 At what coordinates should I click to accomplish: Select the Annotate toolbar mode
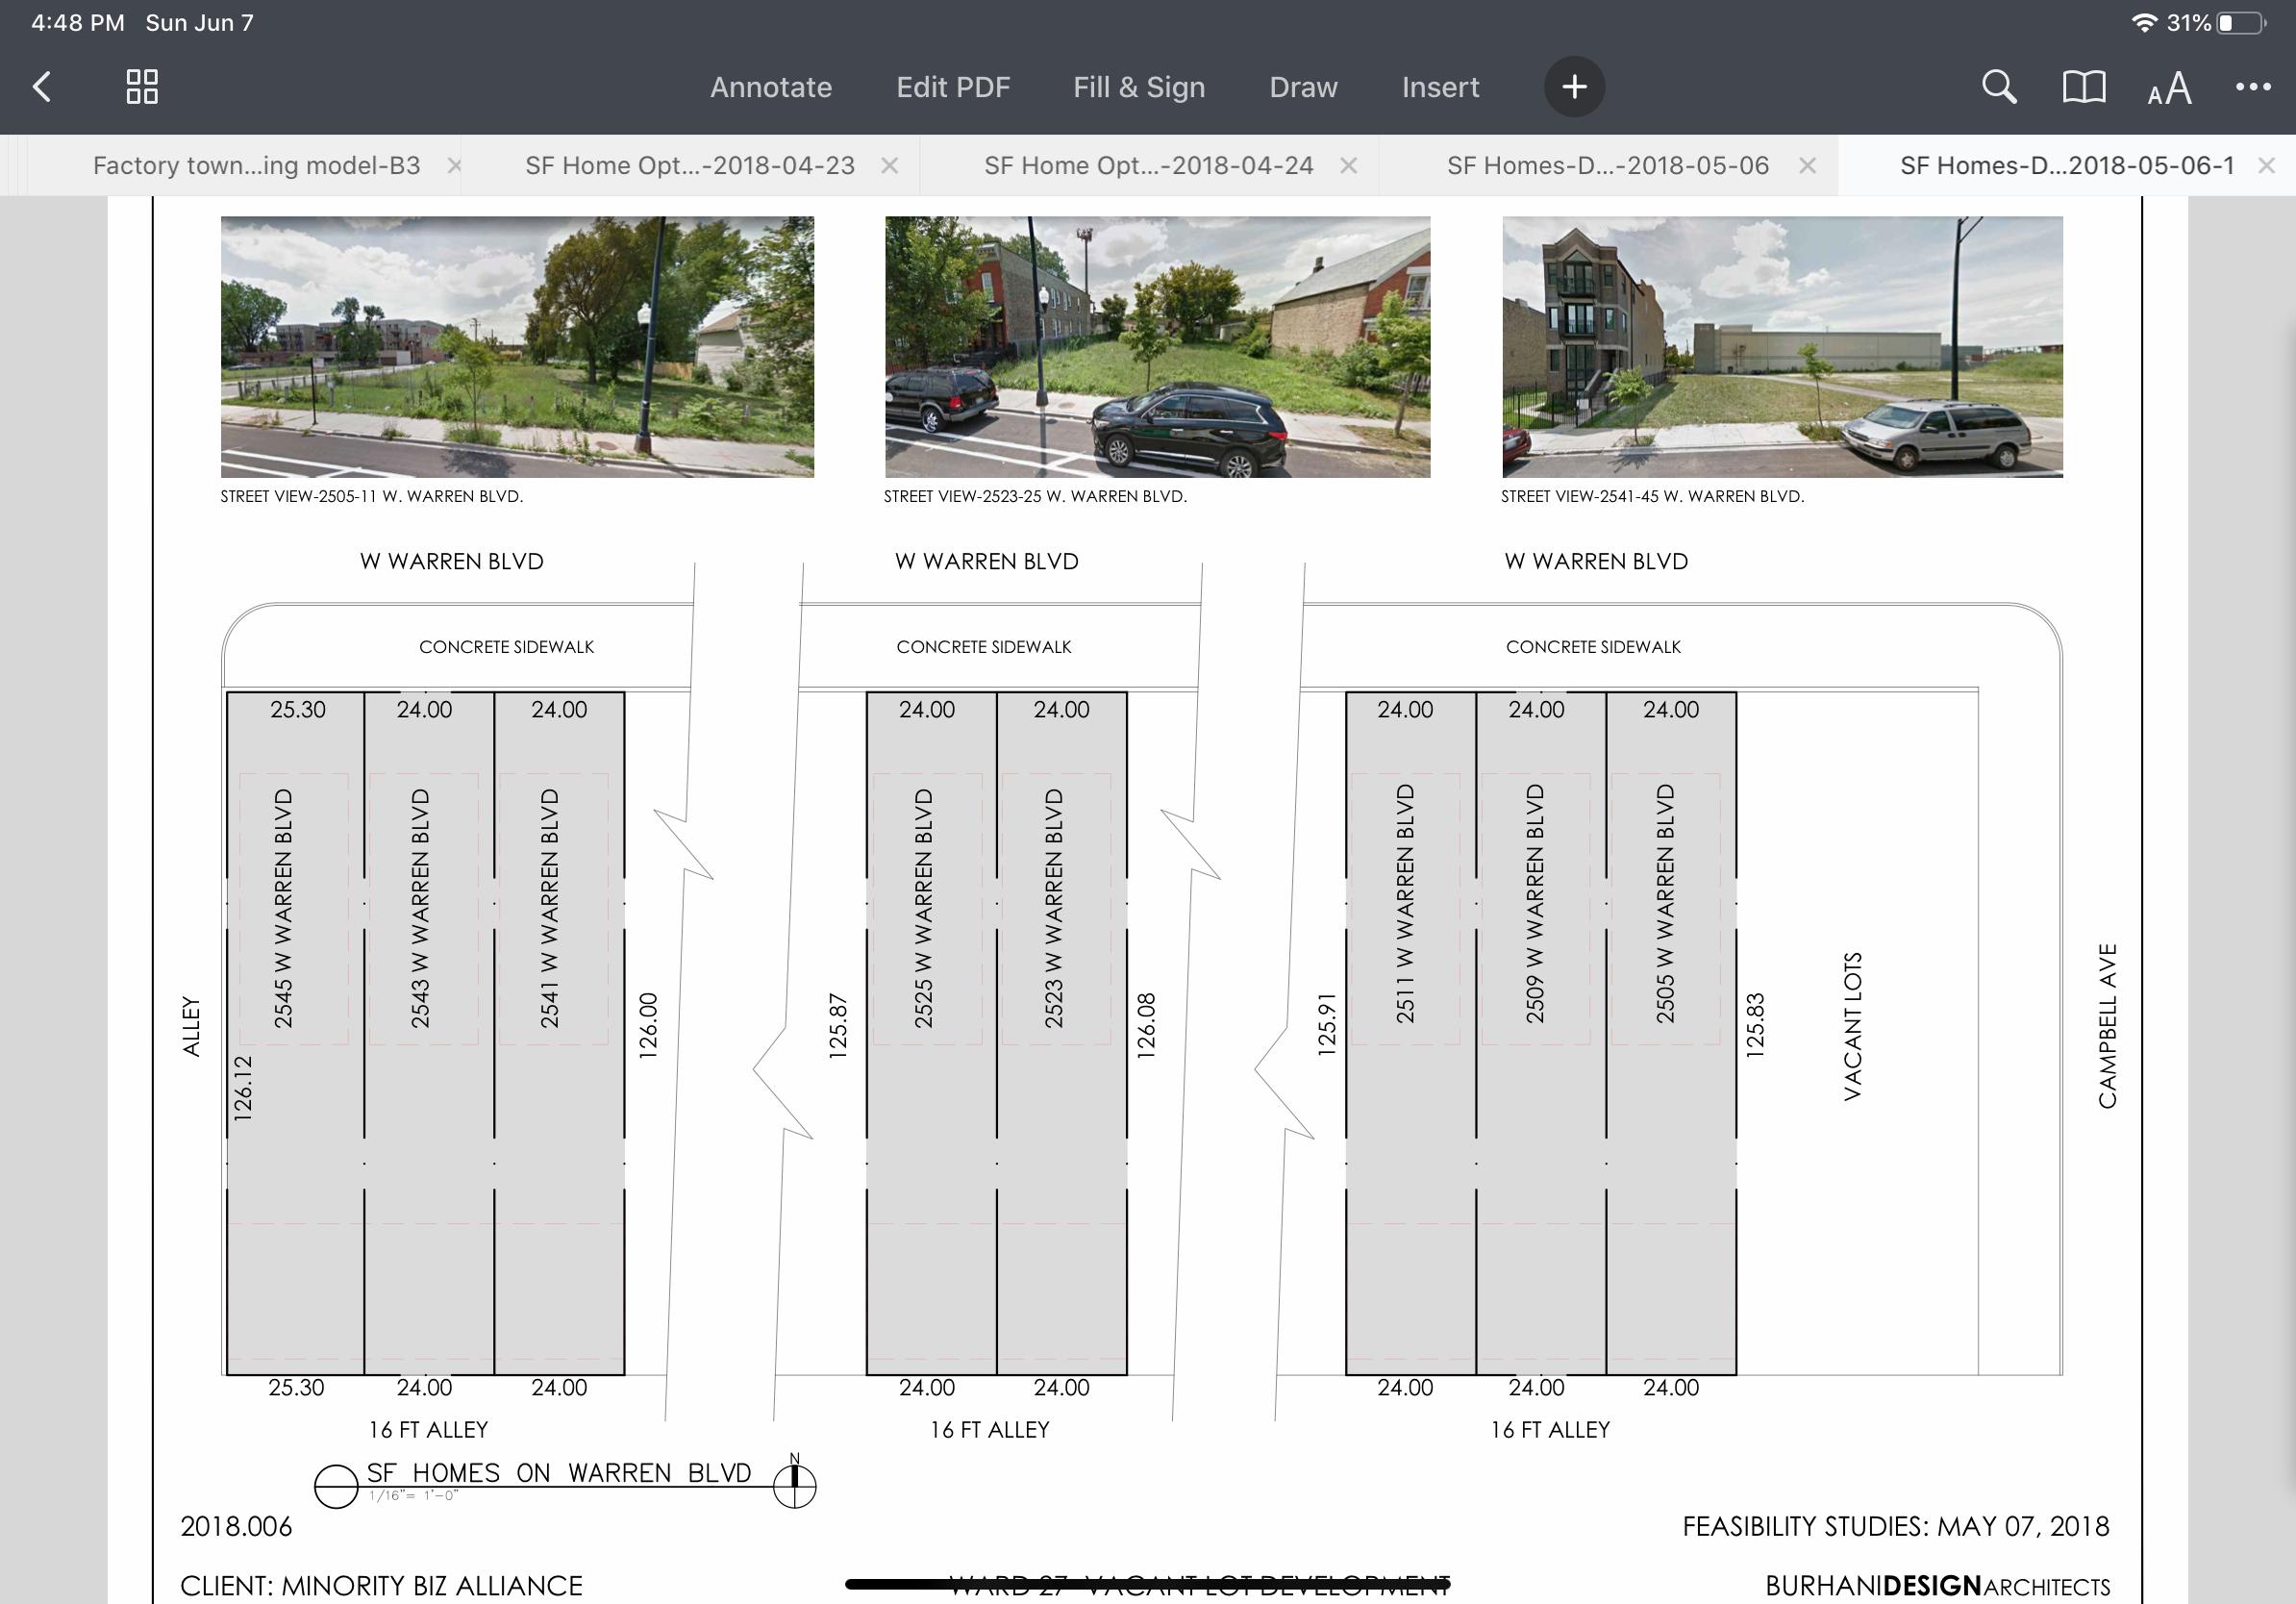(770, 87)
